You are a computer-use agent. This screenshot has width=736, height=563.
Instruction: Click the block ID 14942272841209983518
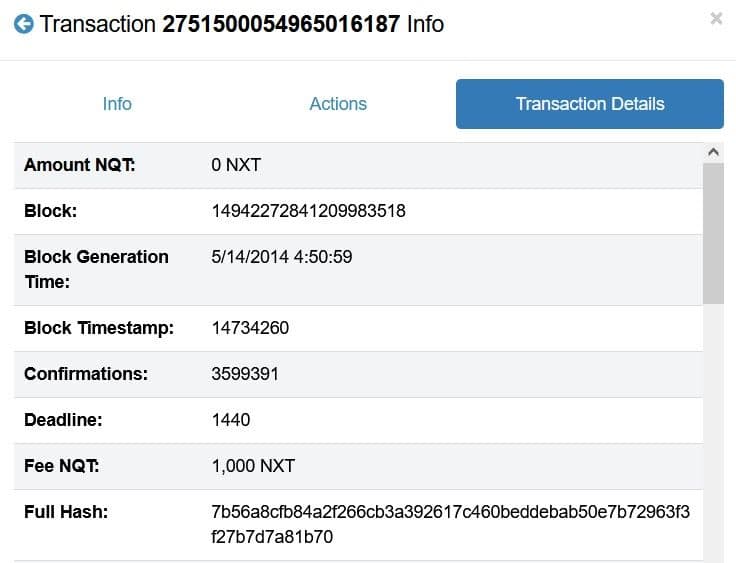(x=308, y=211)
